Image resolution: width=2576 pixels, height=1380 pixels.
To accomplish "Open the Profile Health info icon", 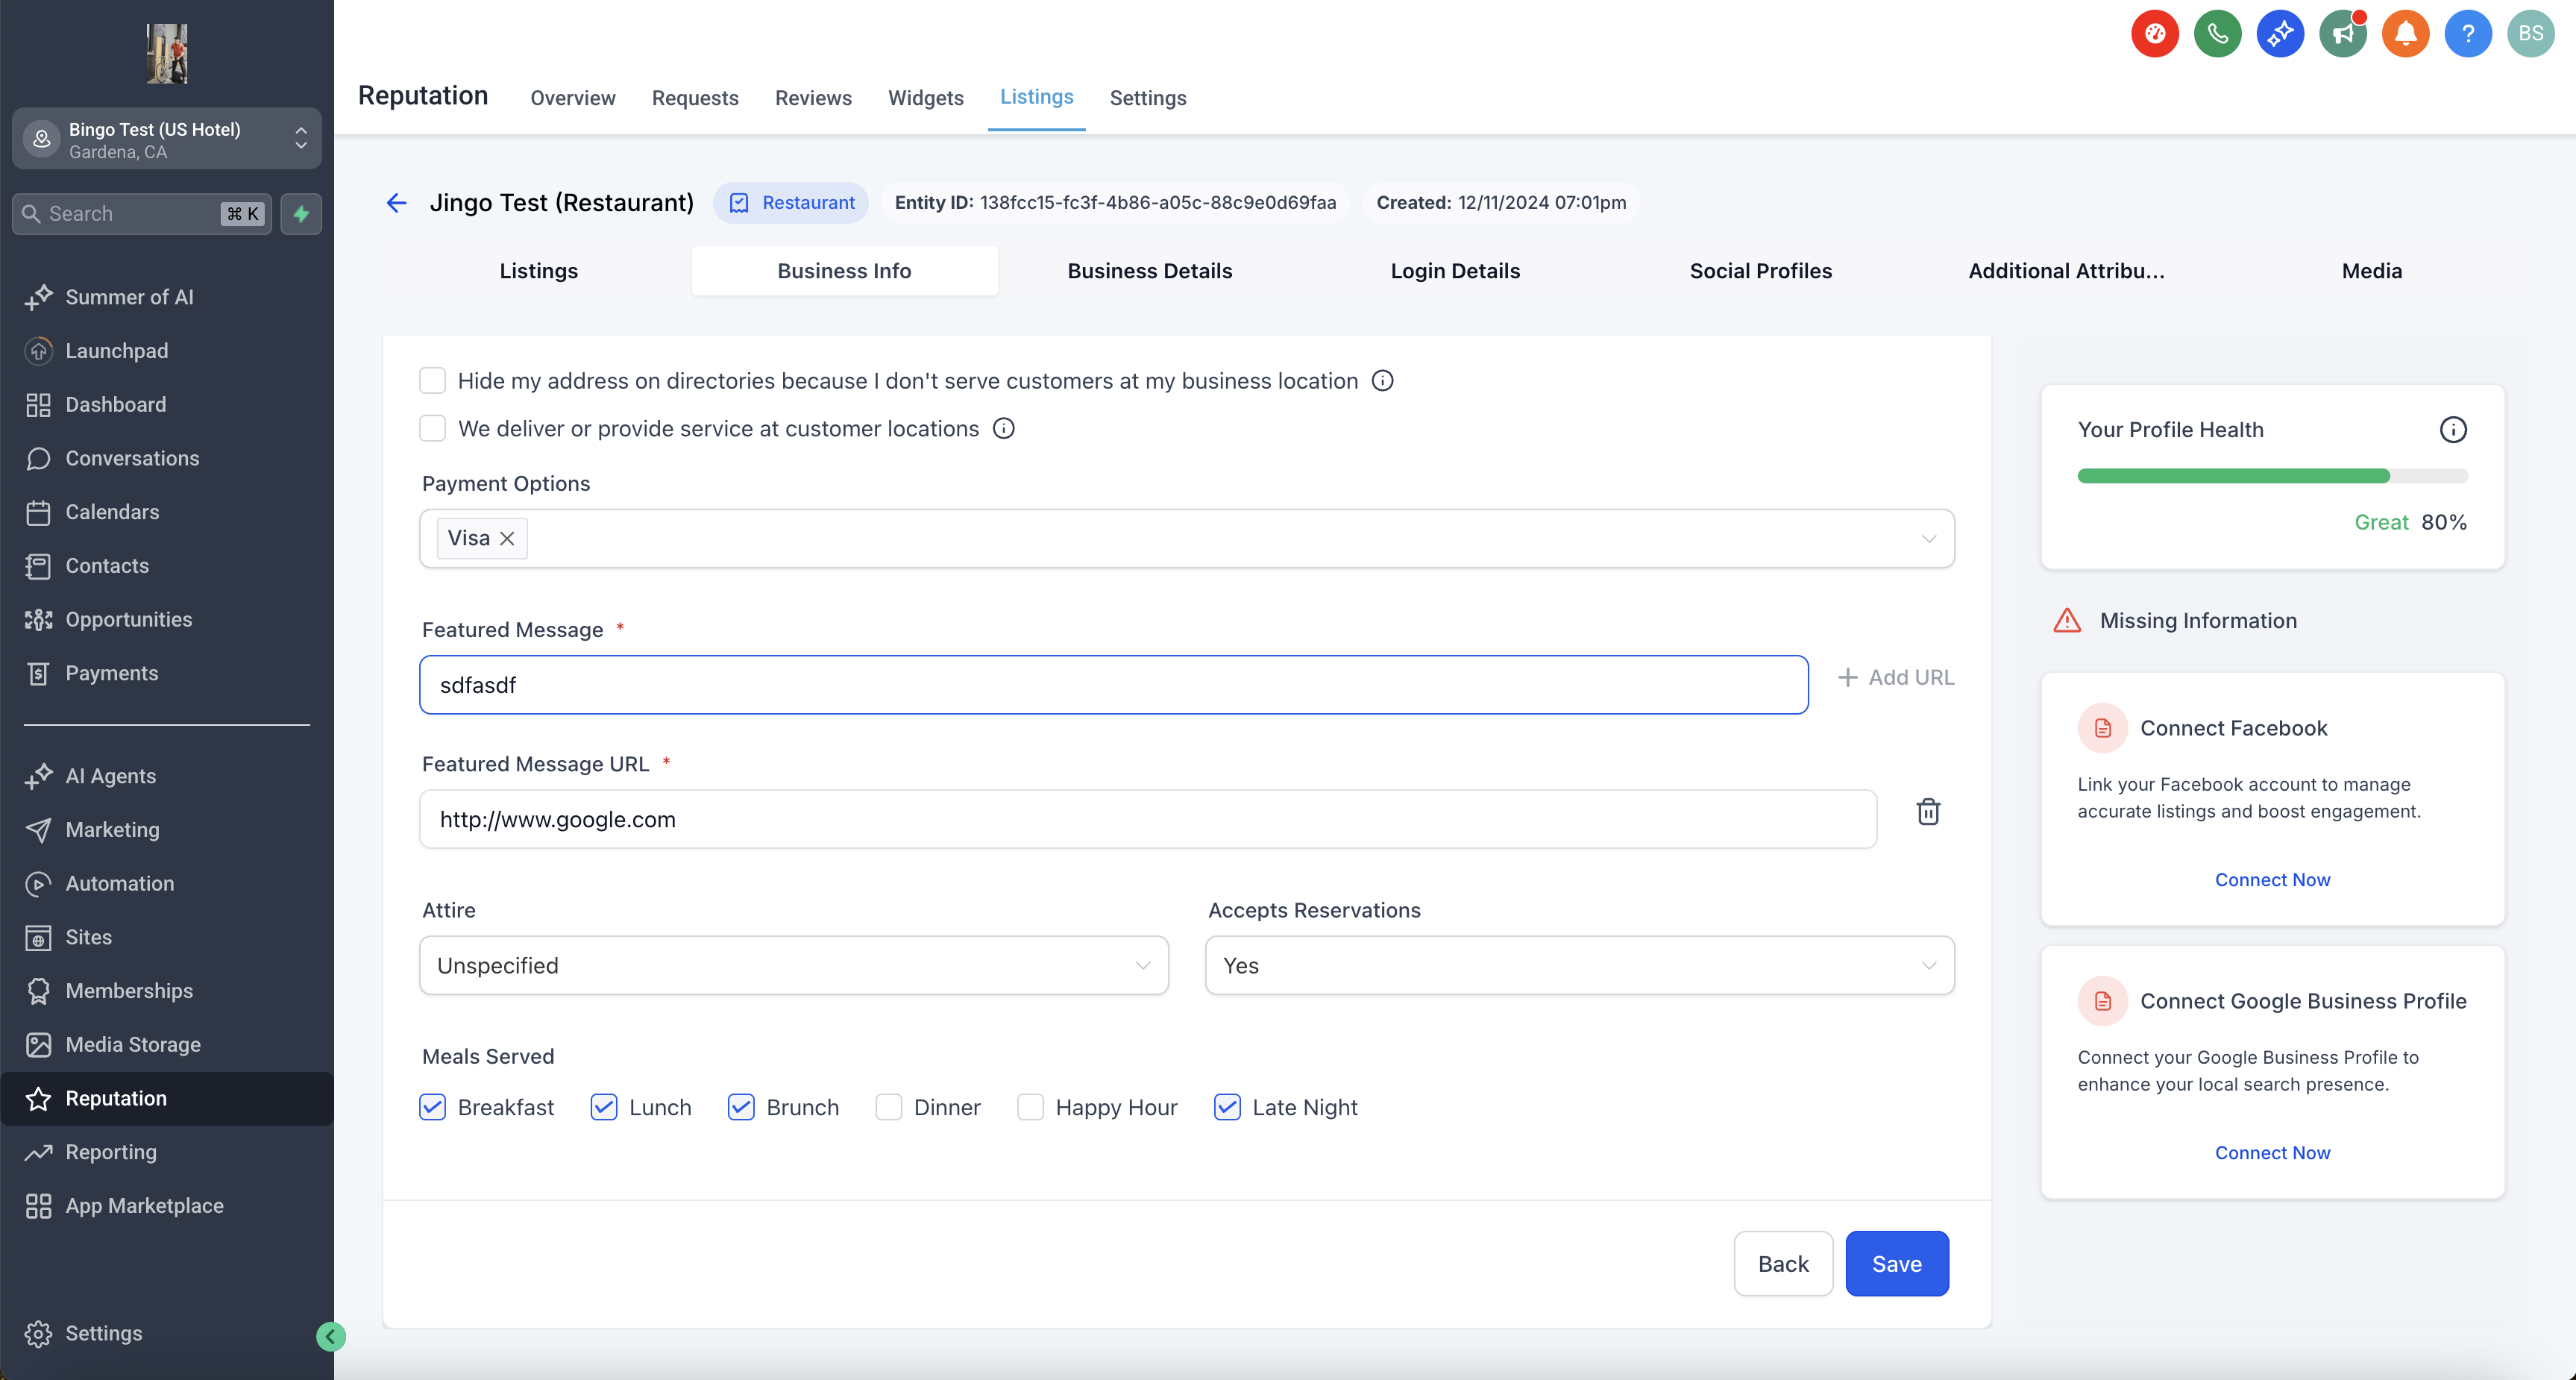I will pyautogui.click(x=2452, y=430).
